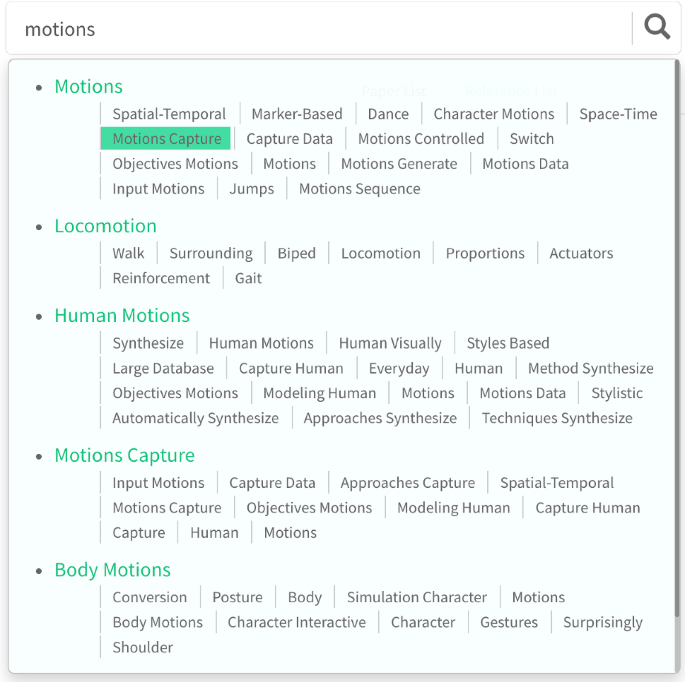Open the Motions topic heading
The width and height of the screenshot is (685, 682).
tap(88, 86)
